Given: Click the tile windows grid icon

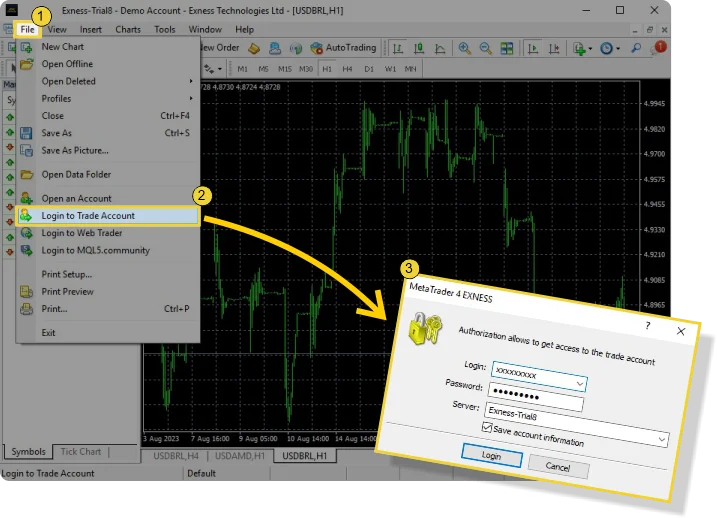Looking at the screenshot, I should tap(507, 47).
